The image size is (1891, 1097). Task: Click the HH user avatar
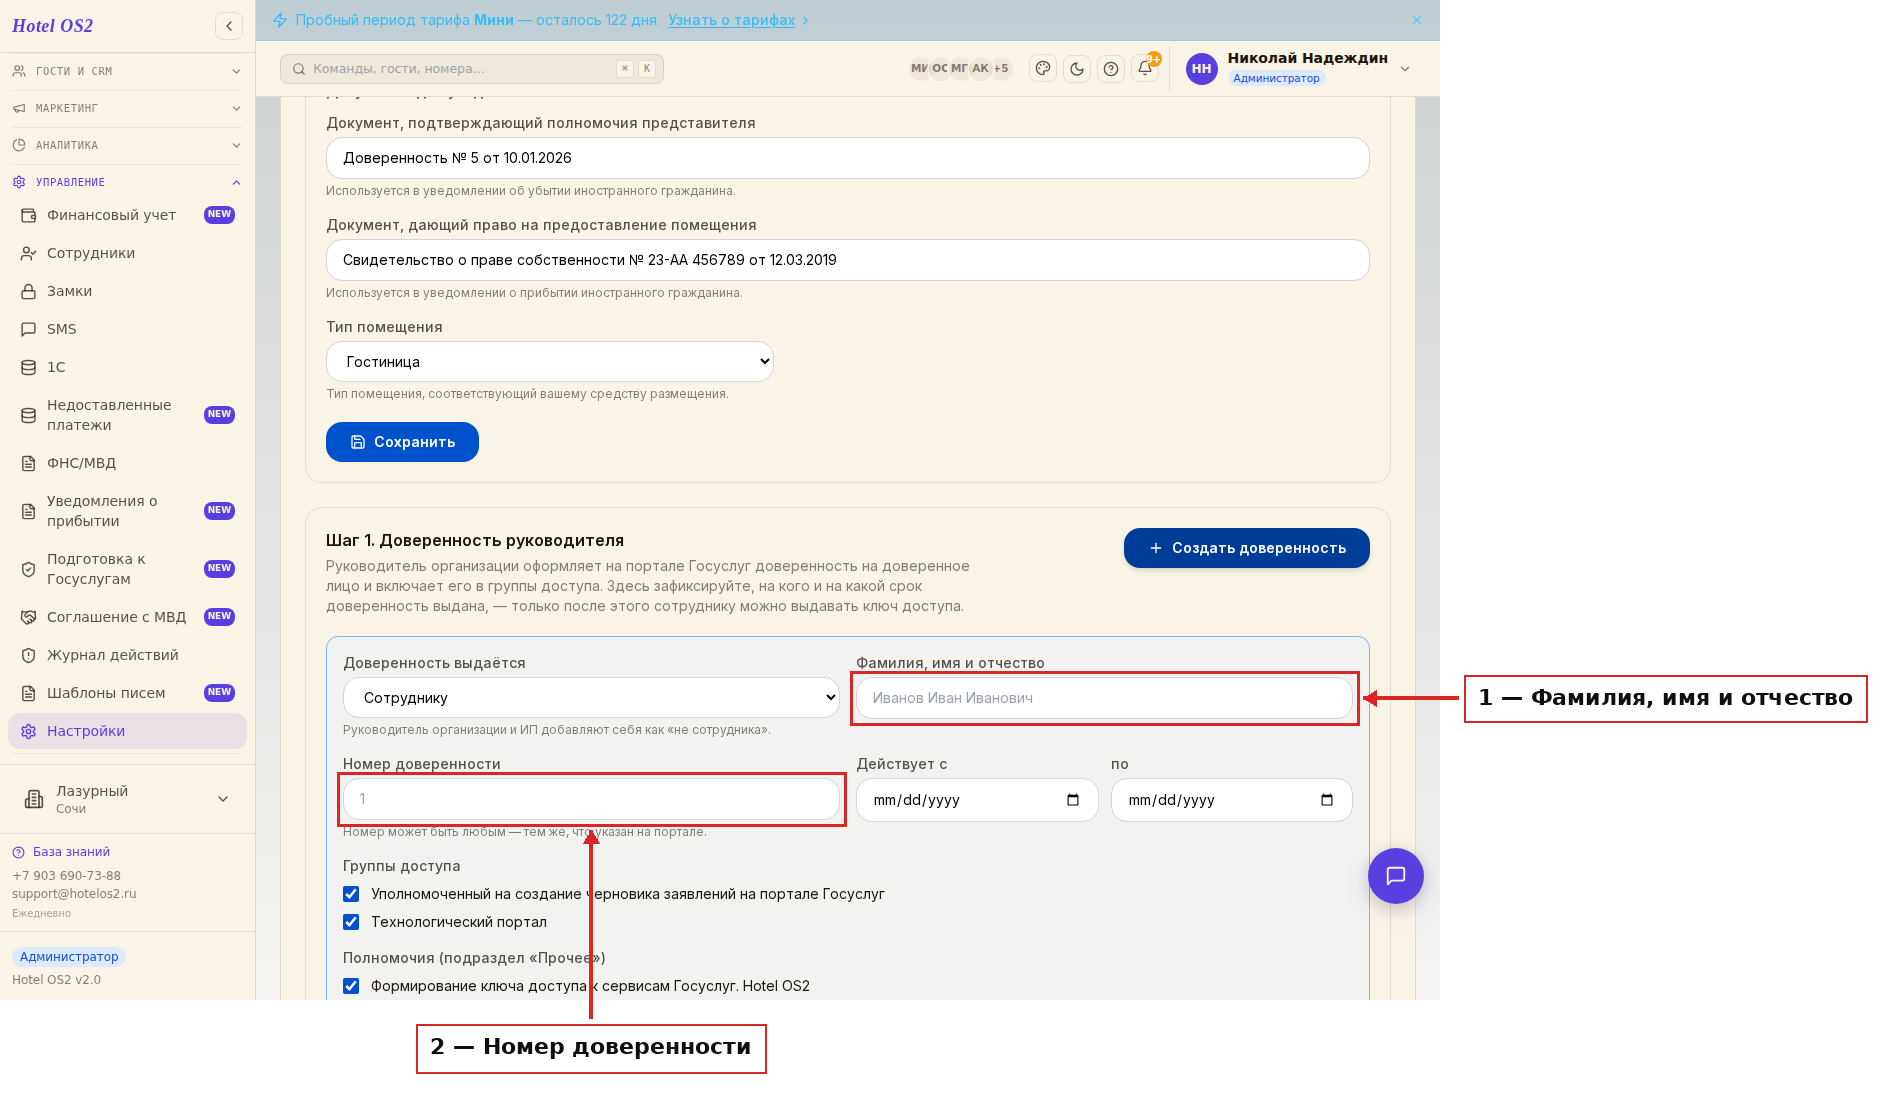click(1202, 69)
